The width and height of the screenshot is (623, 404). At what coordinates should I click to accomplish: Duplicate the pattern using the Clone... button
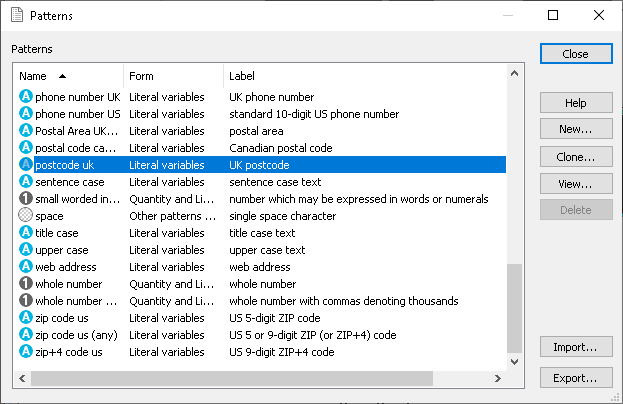pos(575,157)
